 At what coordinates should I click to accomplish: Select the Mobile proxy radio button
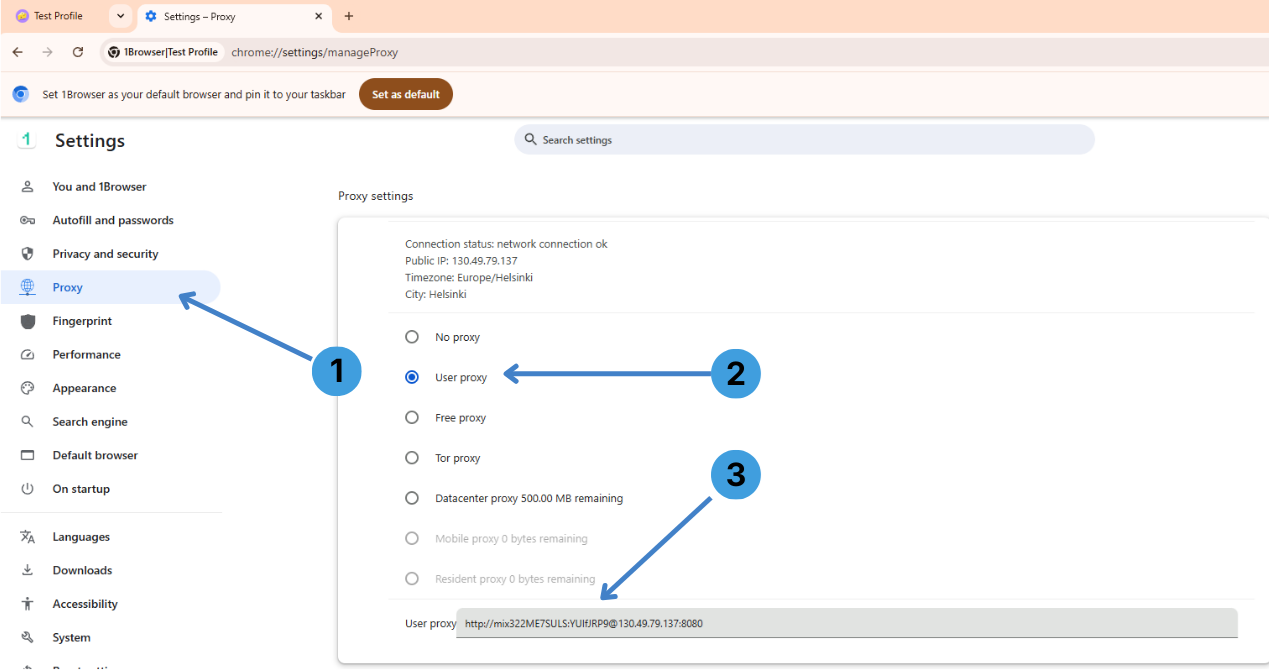click(x=412, y=538)
